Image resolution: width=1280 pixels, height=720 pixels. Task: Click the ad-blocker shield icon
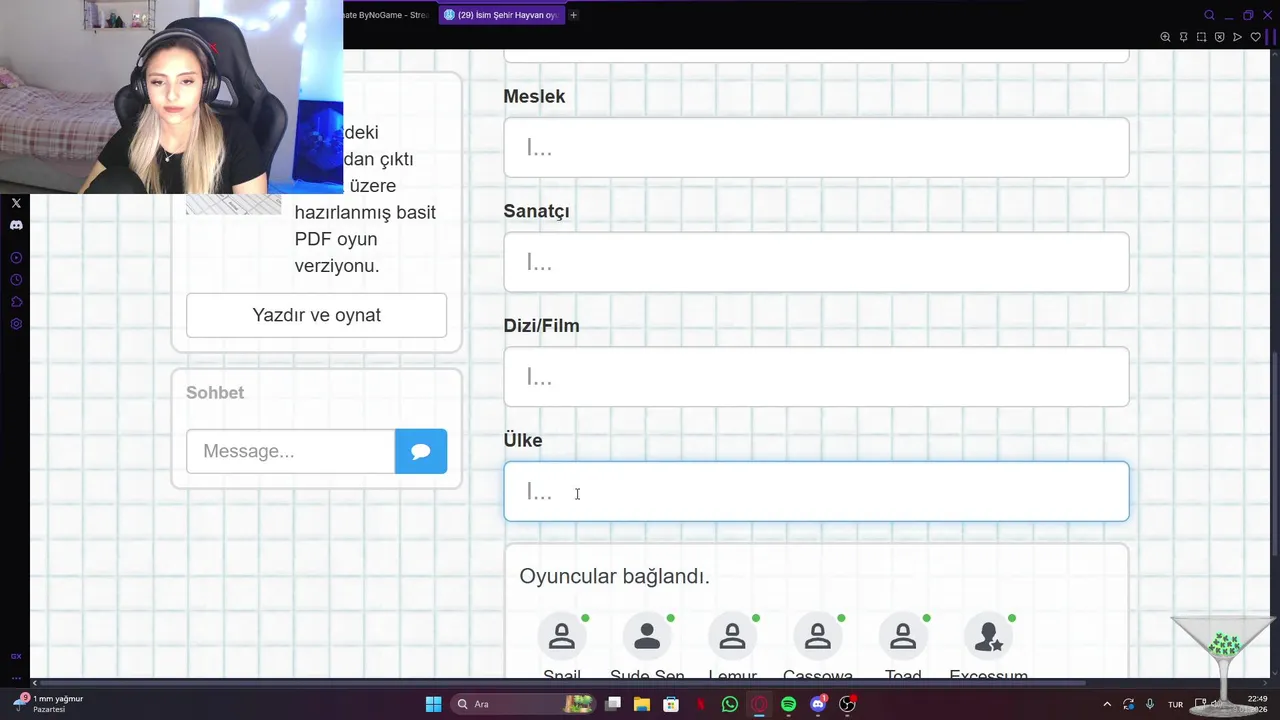point(1219,37)
